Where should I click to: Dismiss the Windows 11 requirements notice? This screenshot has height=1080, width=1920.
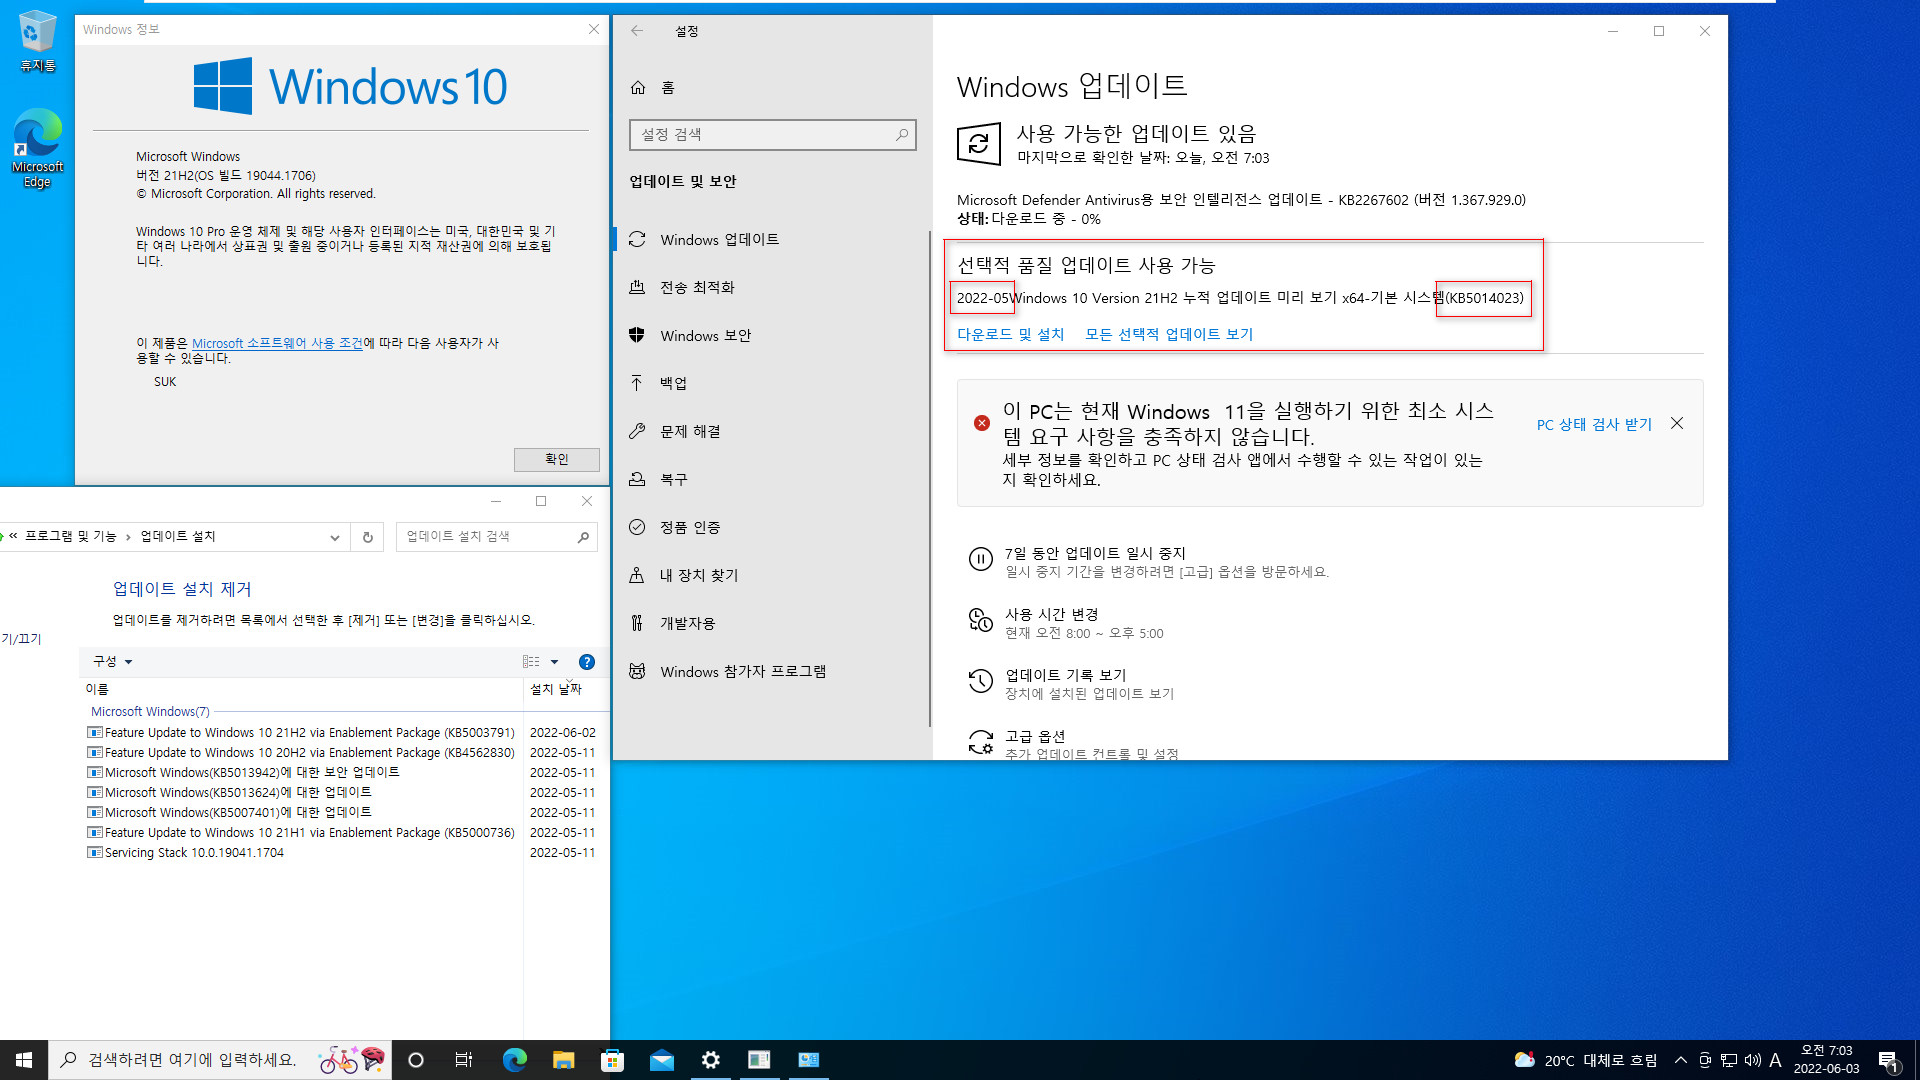(x=1677, y=424)
